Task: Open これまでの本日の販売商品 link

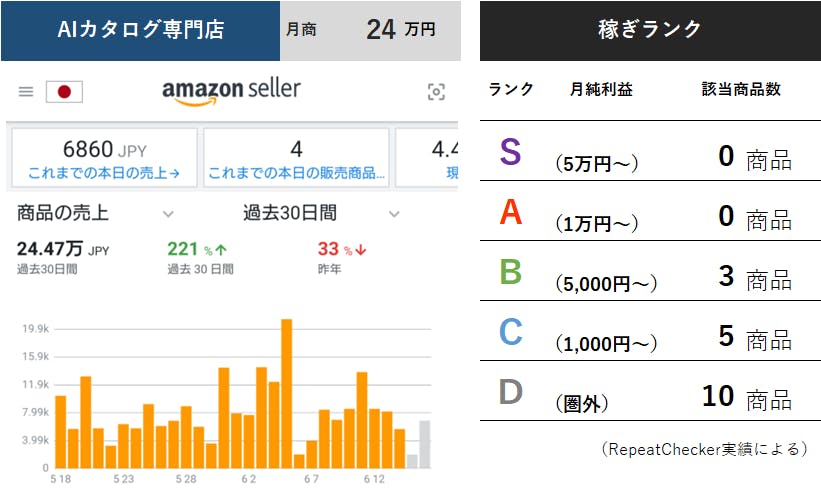Action: (296, 173)
